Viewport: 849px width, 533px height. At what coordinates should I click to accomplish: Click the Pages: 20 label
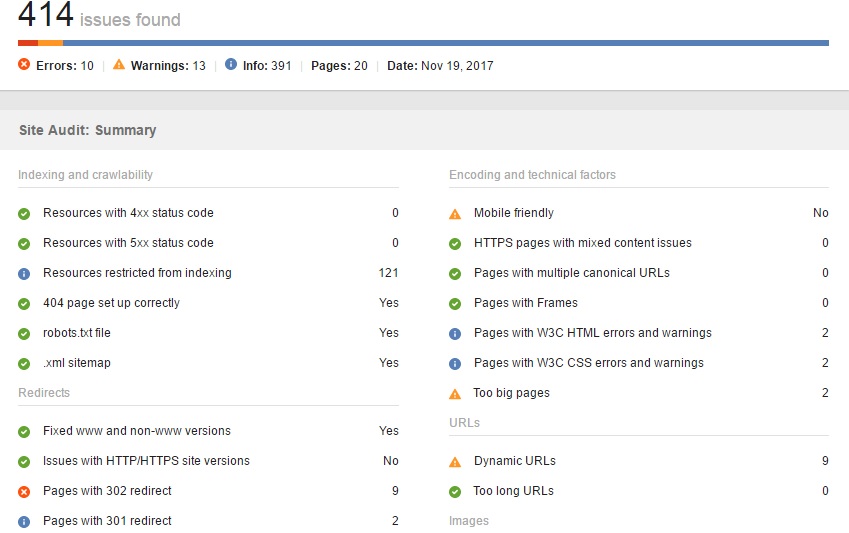coord(339,66)
